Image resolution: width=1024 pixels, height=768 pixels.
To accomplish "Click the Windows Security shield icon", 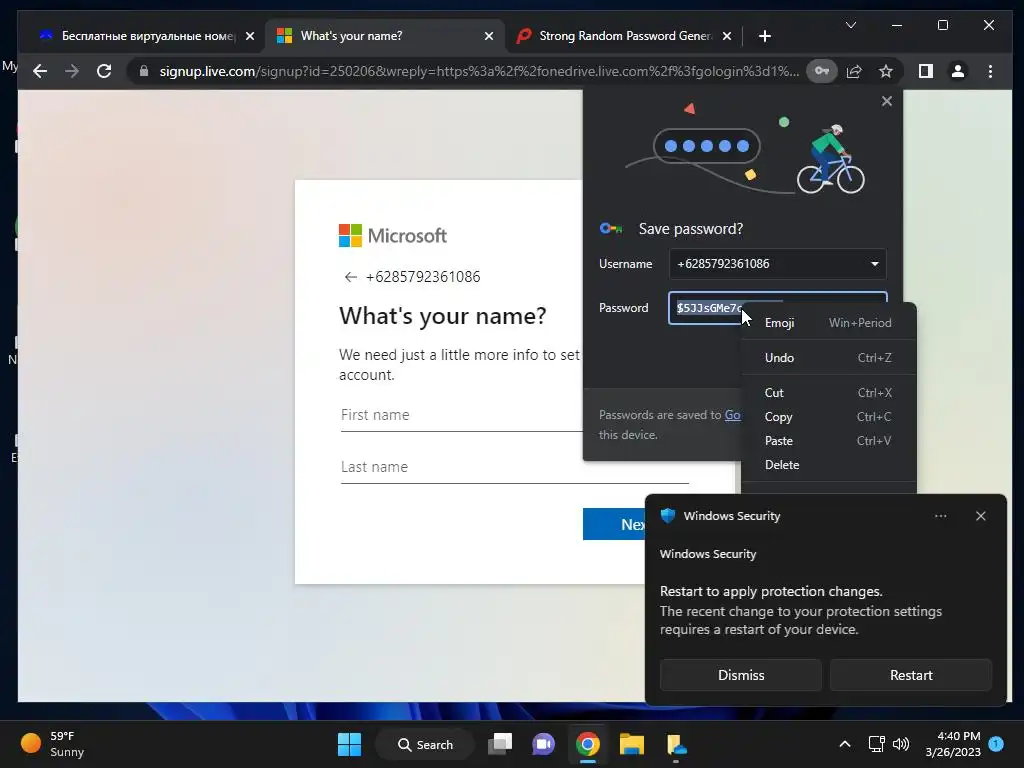I will tap(667, 516).
